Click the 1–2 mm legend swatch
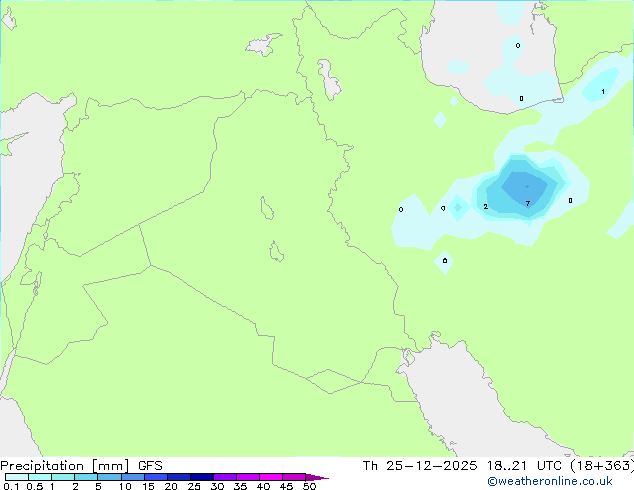 click(x=63, y=477)
